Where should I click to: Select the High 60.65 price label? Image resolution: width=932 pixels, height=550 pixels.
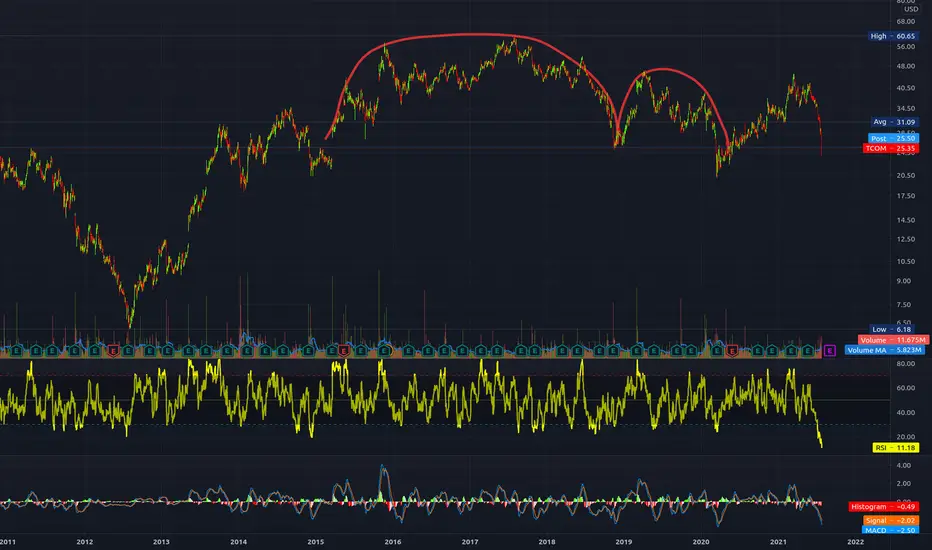coord(893,36)
